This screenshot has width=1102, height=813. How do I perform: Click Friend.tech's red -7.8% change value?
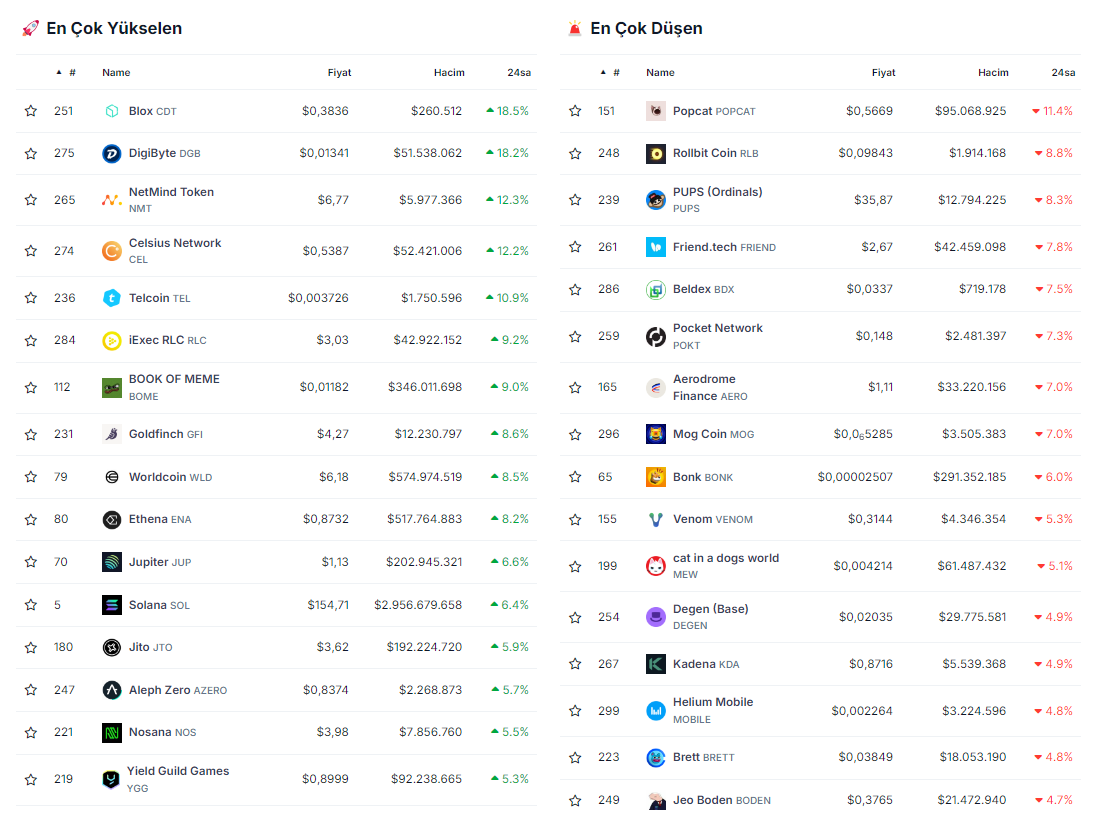click(1053, 247)
